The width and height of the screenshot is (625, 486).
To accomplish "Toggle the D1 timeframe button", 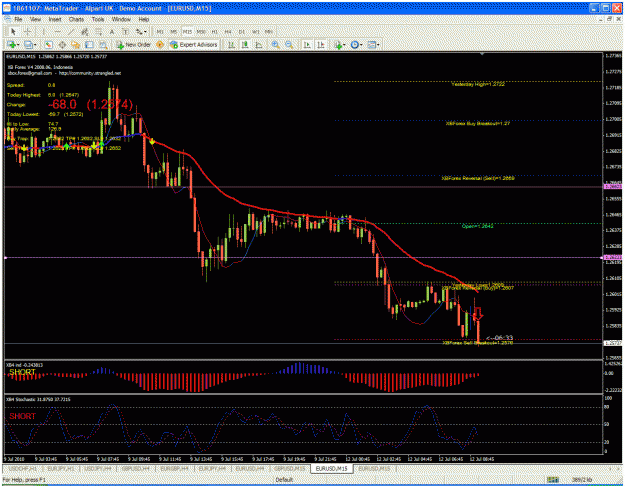I will [x=242, y=31].
